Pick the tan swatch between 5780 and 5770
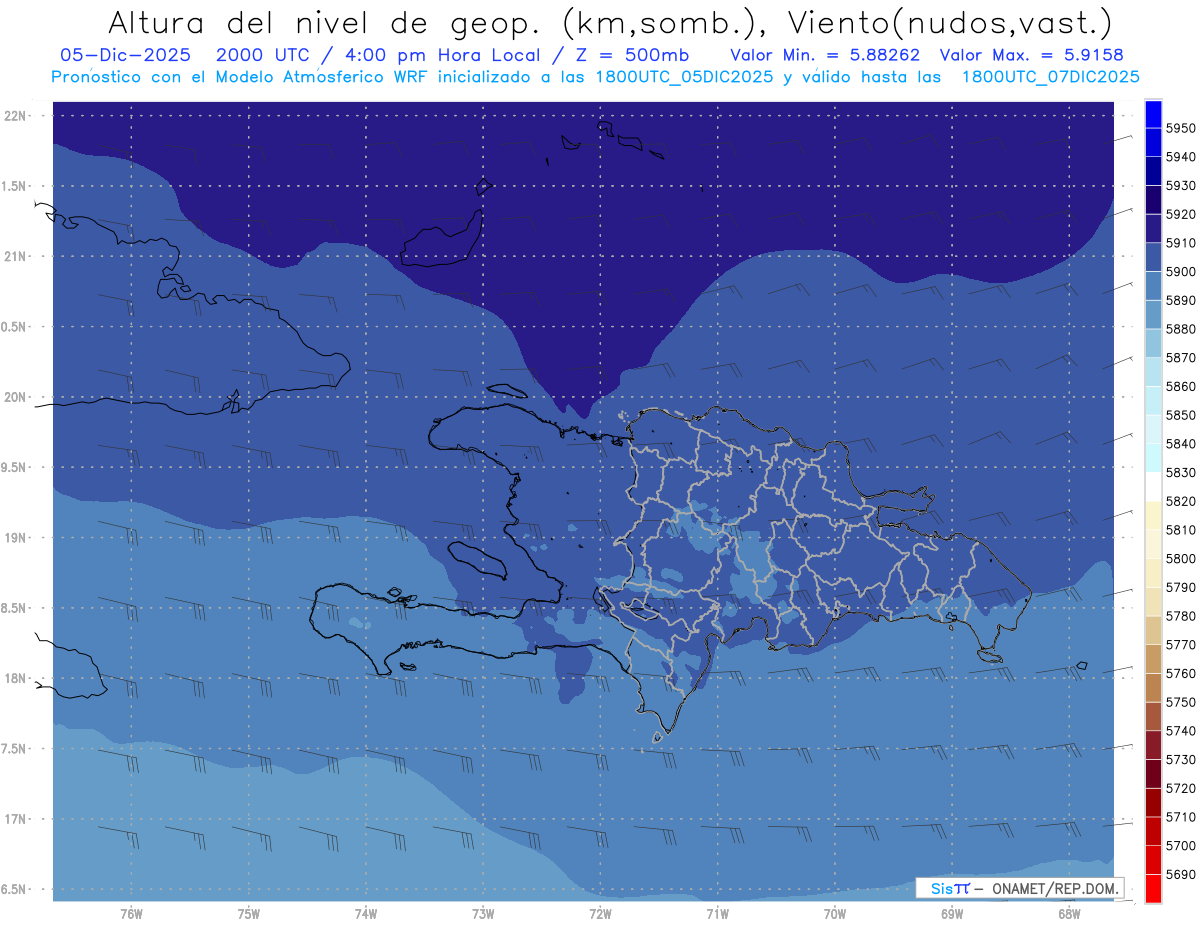The image size is (1200, 927). [x=1153, y=630]
